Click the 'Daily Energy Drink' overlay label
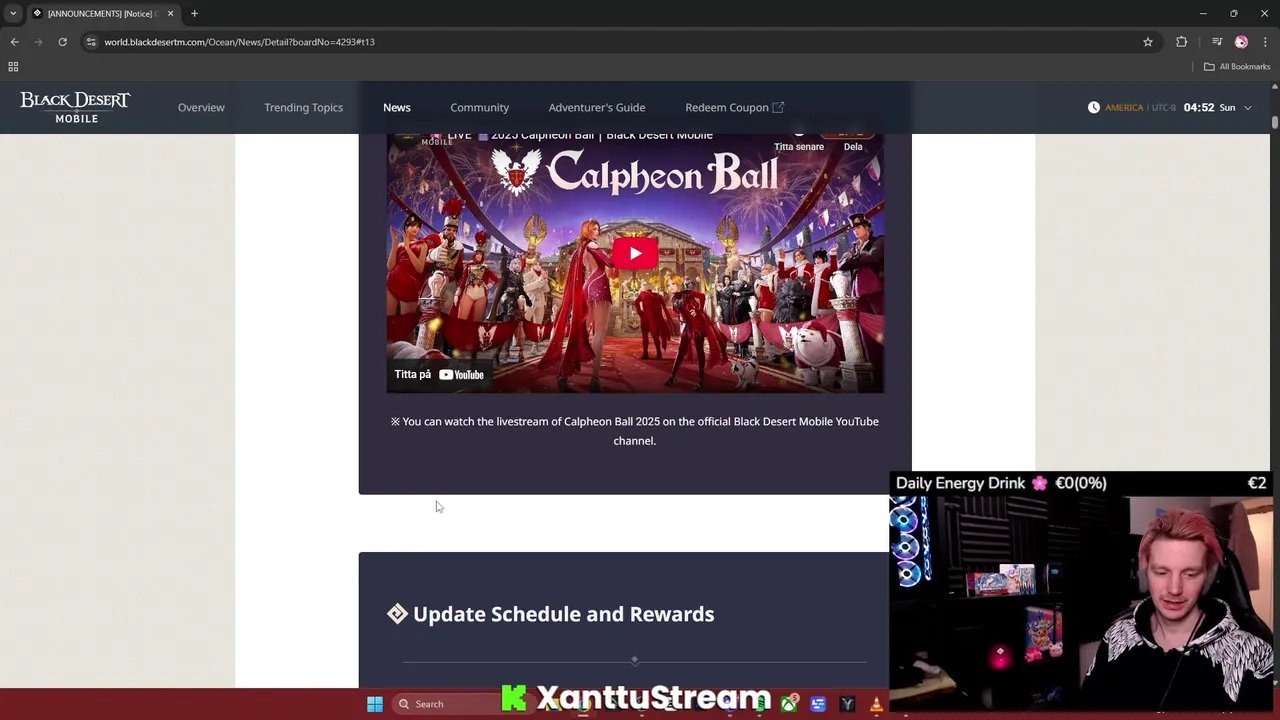 coord(961,483)
